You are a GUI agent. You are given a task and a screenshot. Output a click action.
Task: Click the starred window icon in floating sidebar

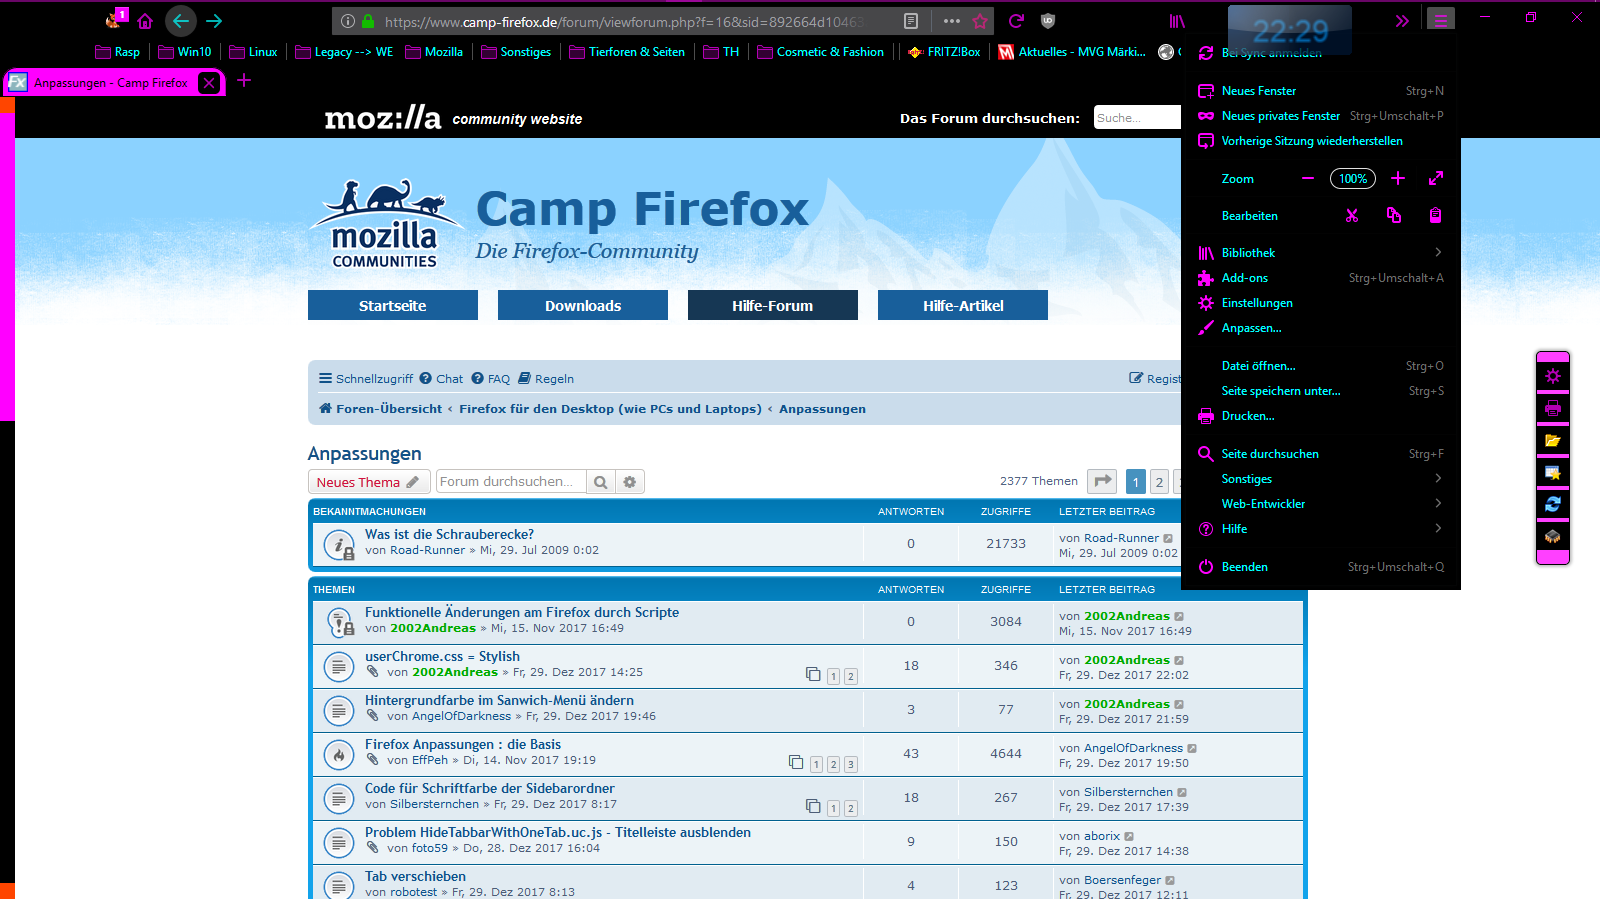[1553, 472]
